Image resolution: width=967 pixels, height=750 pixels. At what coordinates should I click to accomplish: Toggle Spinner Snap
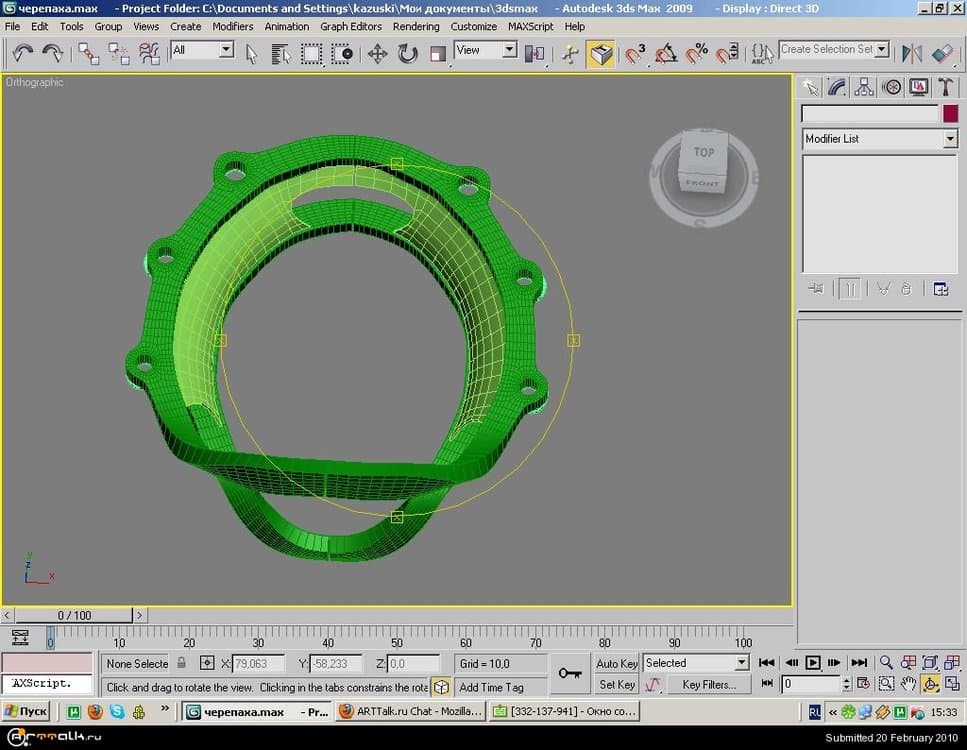point(727,54)
